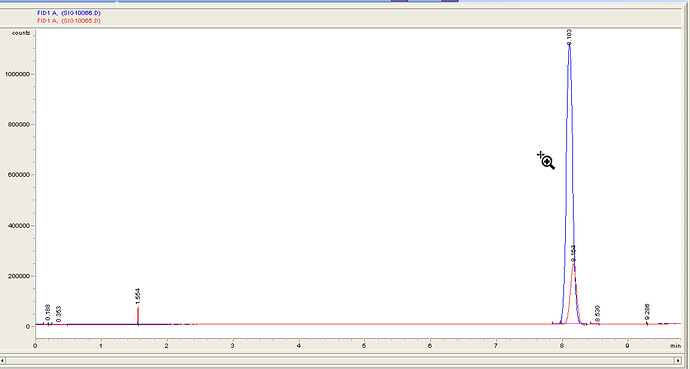Click the min unit label on time axis
The width and height of the screenshot is (690, 369).
coord(675,346)
